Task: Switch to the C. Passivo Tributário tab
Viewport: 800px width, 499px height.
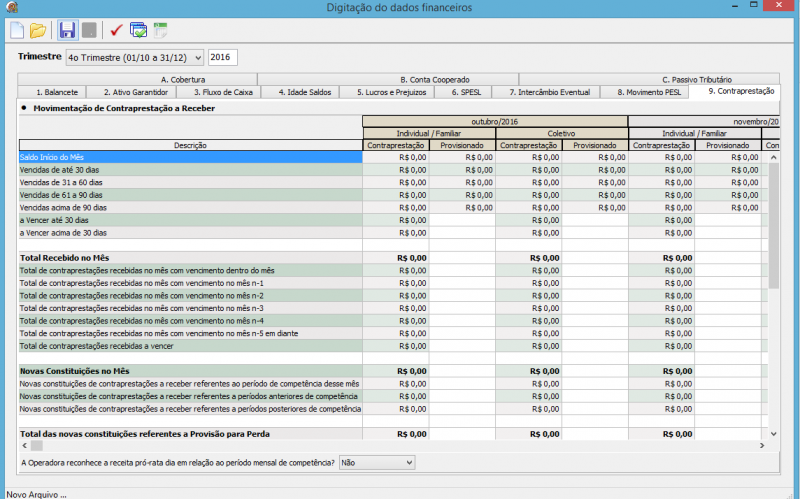Action: pos(649,80)
